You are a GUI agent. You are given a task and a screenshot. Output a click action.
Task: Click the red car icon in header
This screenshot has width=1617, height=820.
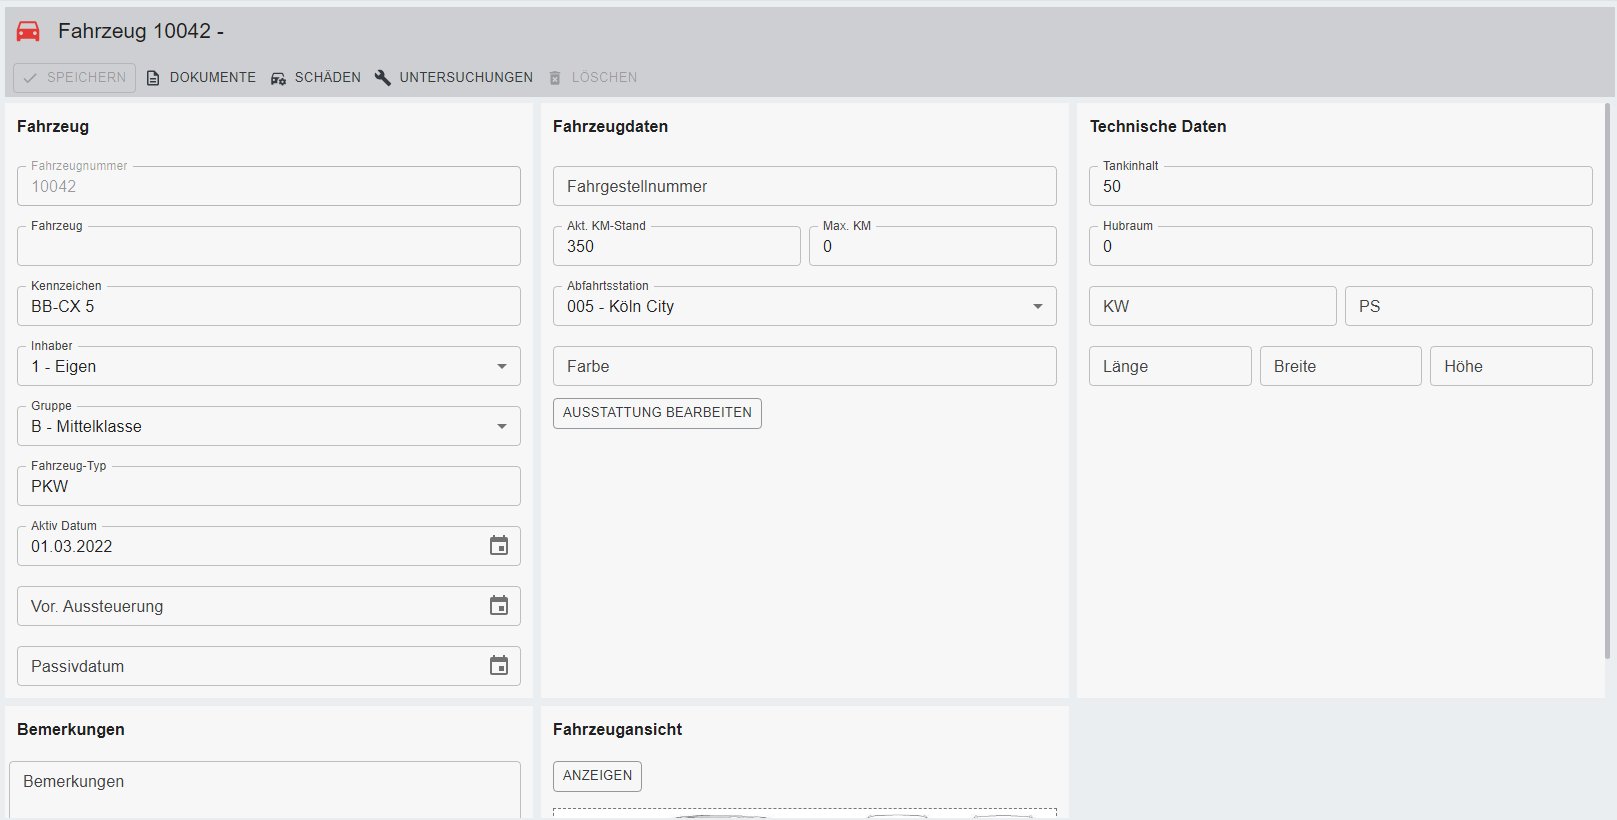[x=28, y=31]
